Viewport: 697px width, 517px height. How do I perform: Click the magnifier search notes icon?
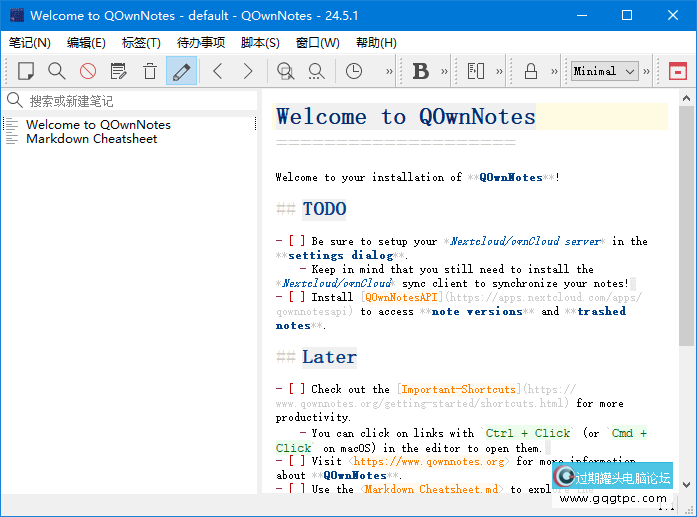point(57,71)
